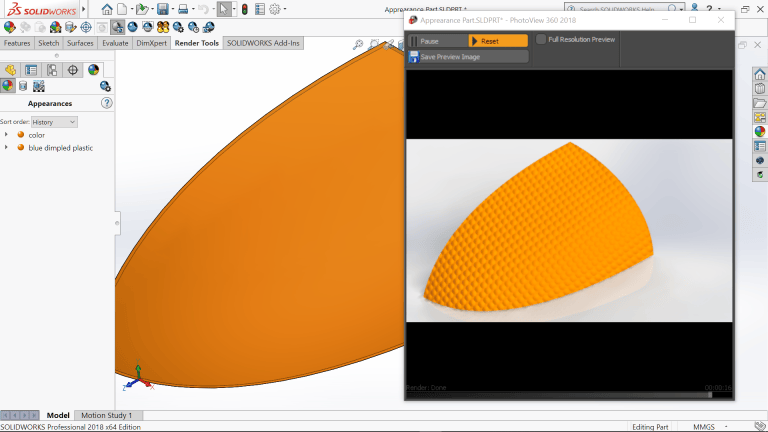Open the Sort order History dropdown
Viewport: 768px width, 432px height.
pyautogui.click(x=54, y=122)
